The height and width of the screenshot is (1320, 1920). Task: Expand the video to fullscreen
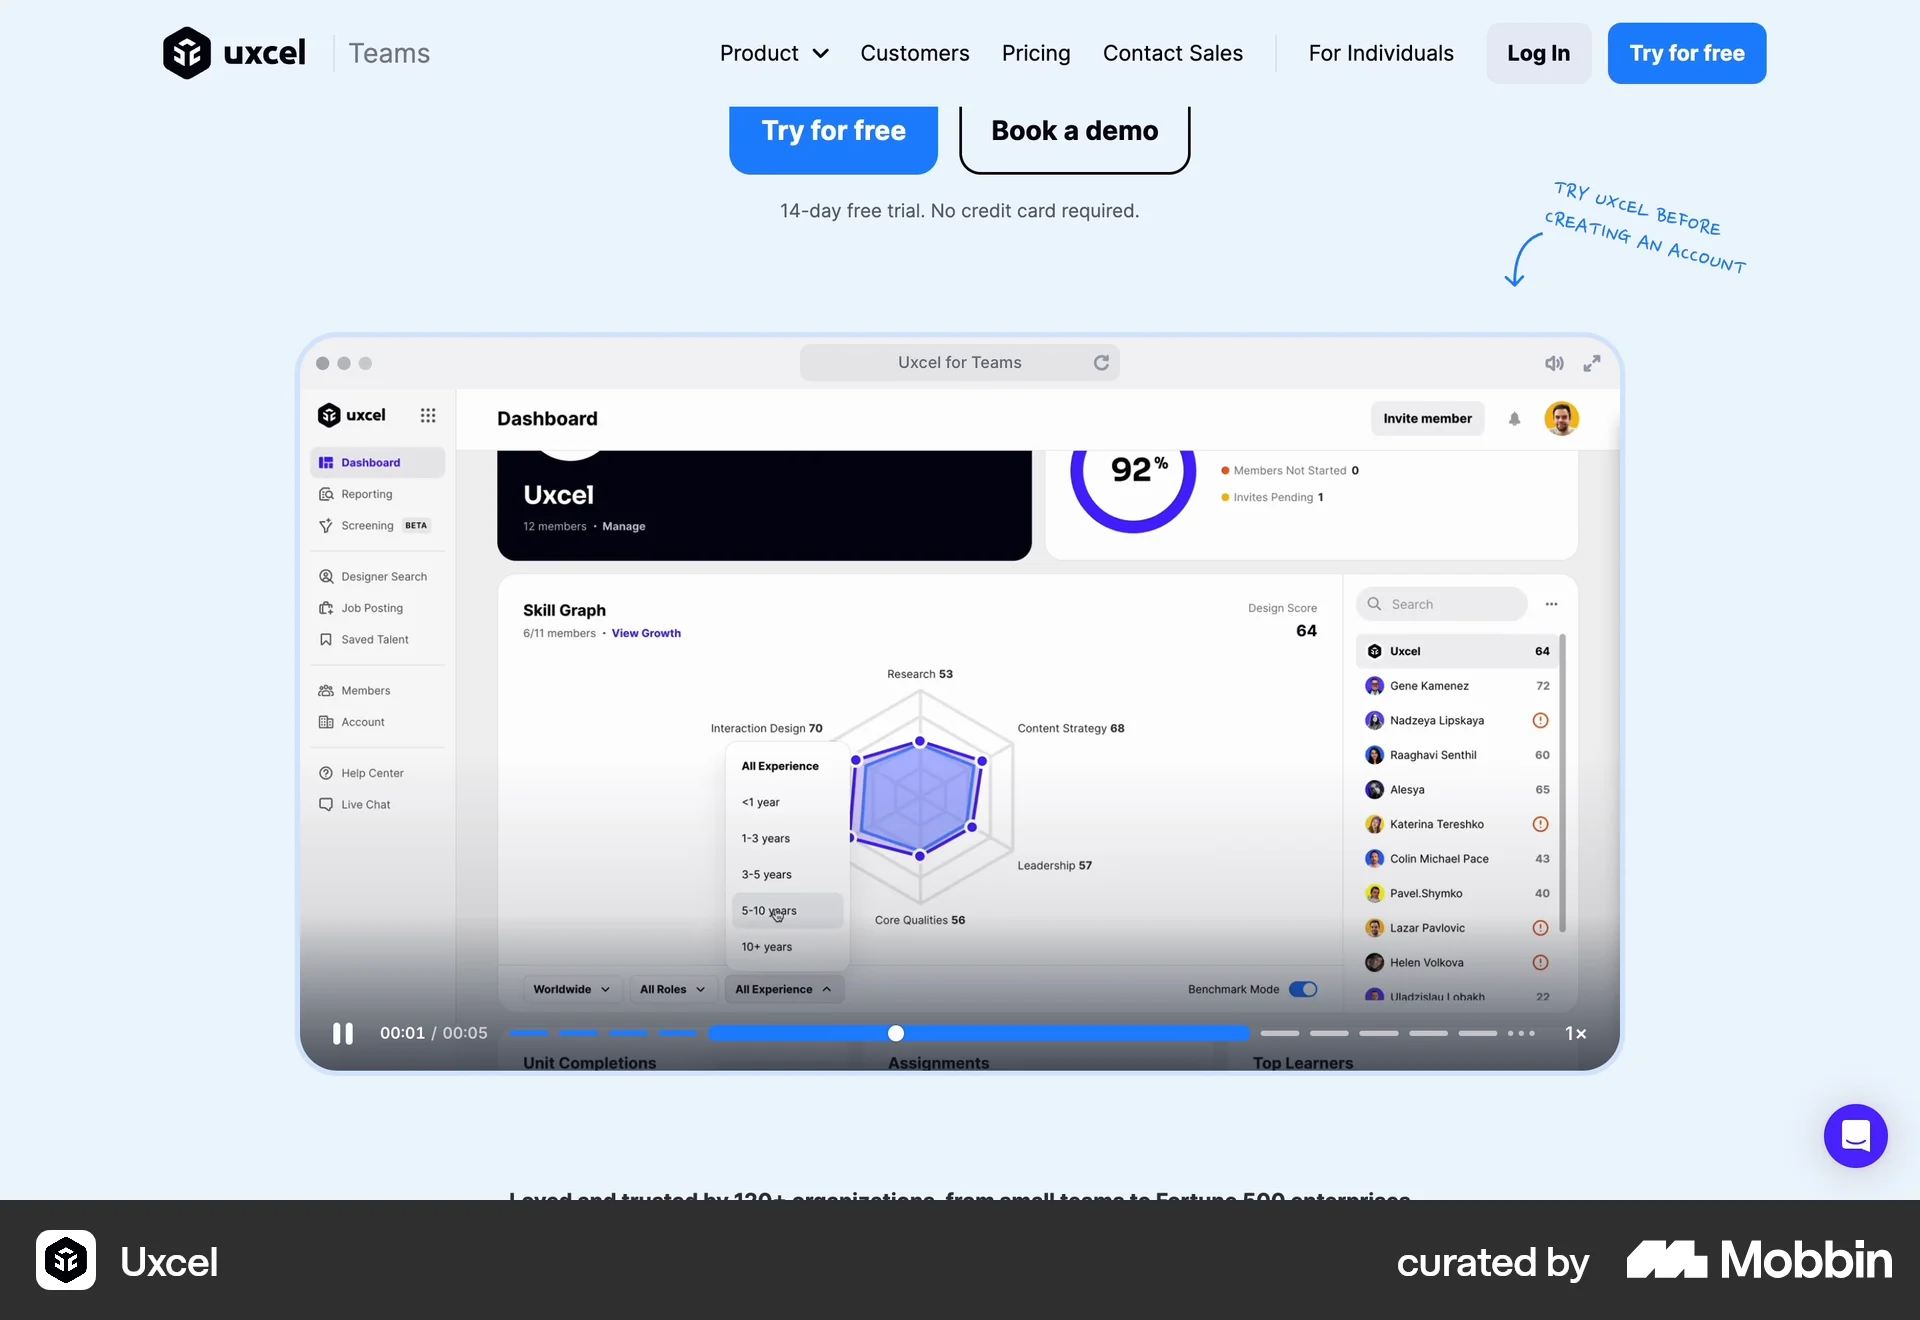pos(1591,363)
